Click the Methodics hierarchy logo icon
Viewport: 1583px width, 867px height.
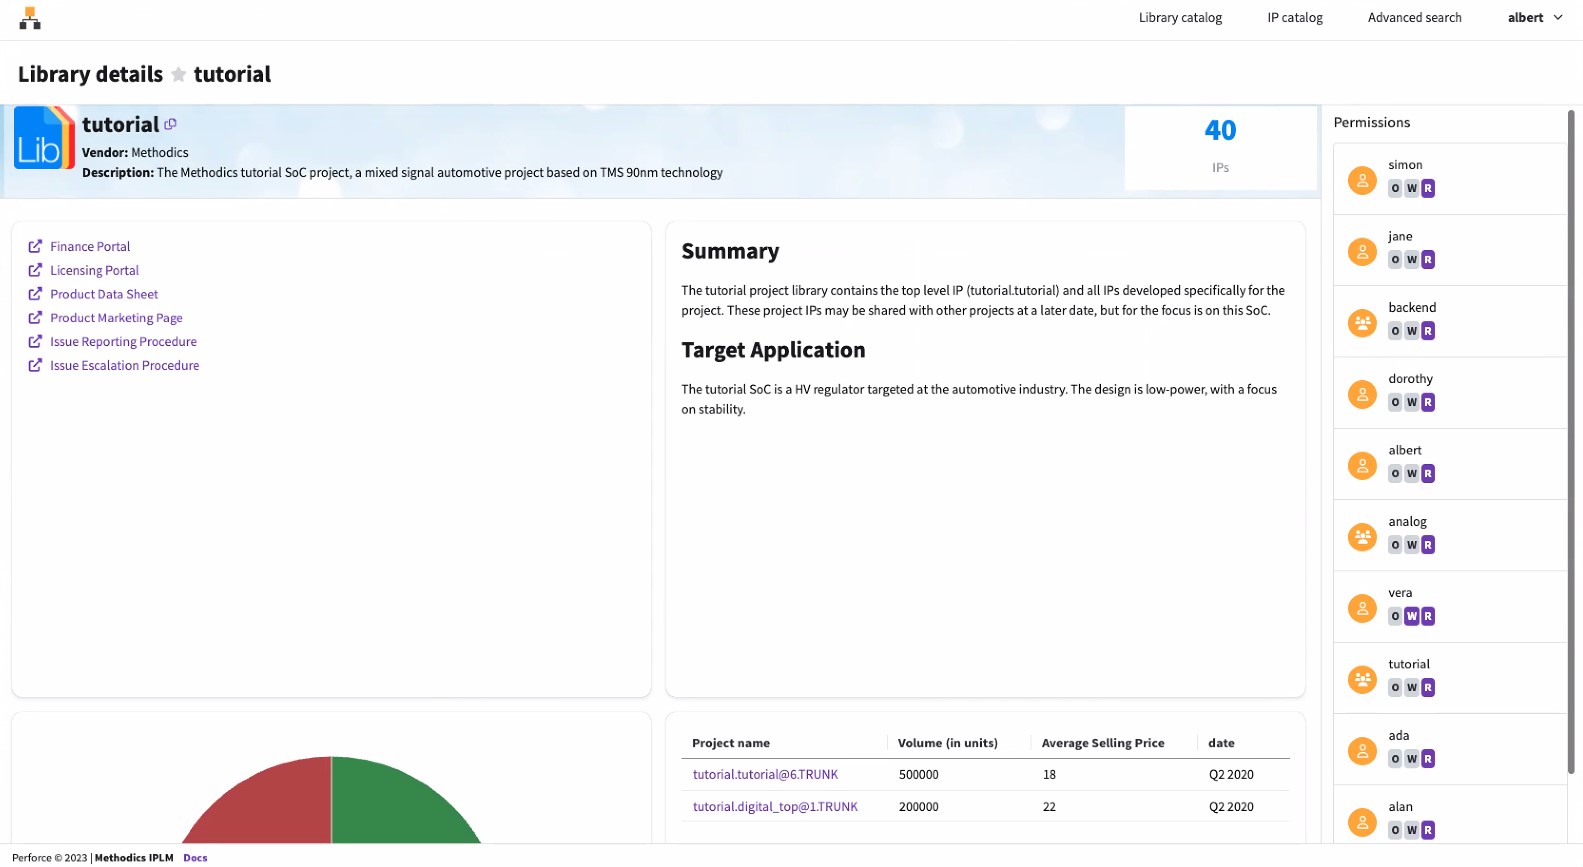30,18
